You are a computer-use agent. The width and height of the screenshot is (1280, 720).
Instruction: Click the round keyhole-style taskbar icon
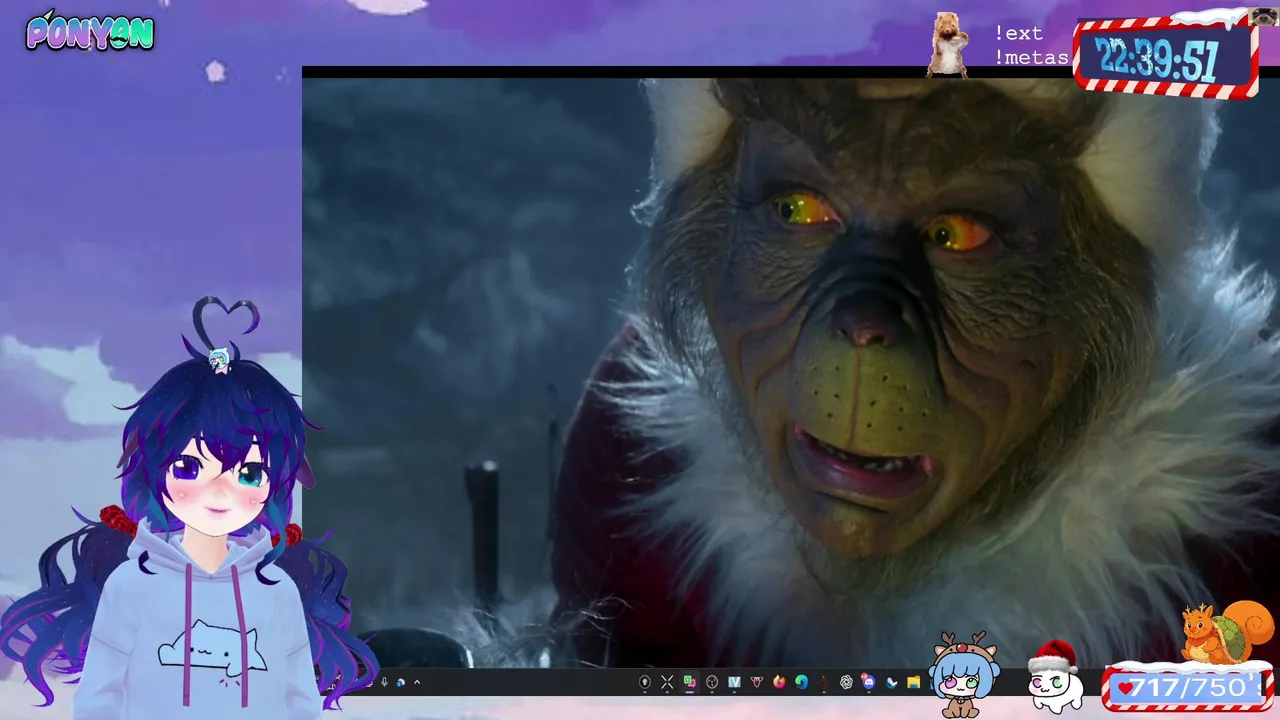645,682
